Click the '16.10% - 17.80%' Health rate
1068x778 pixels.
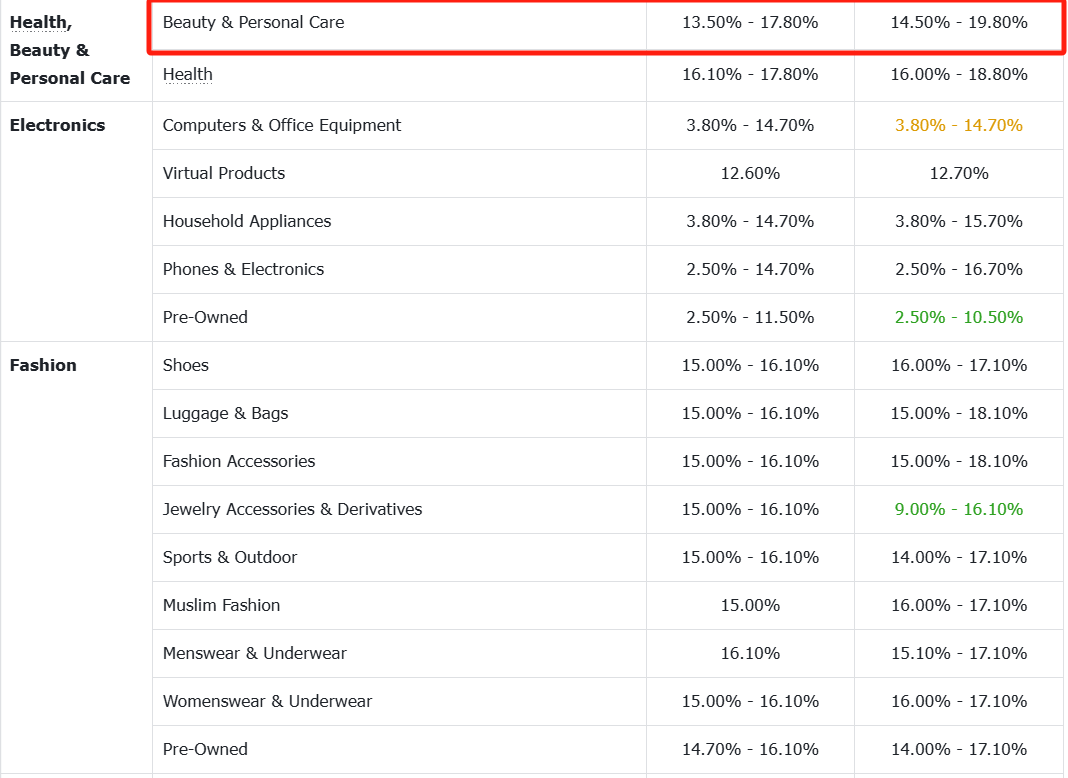[x=750, y=74]
